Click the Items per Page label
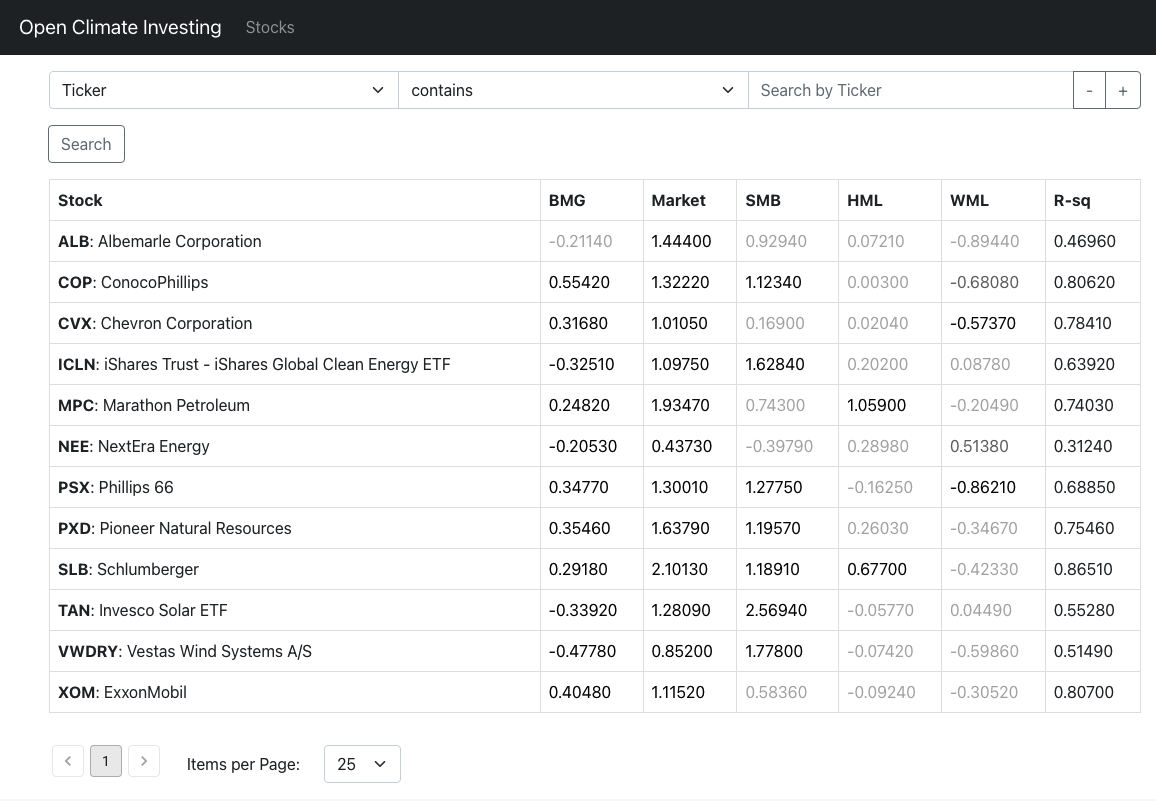The height and width of the screenshot is (801, 1156). click(243, 764)
